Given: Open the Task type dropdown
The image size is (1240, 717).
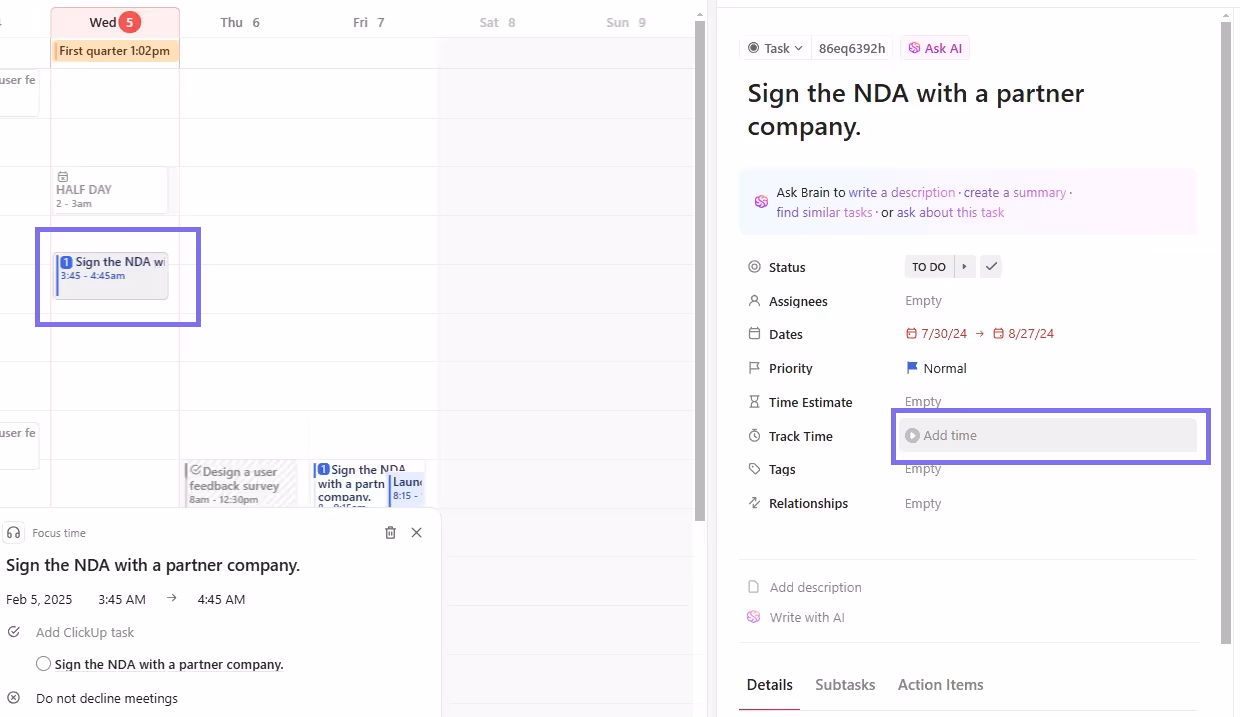Looking at the screenshot, I should pos(776,48).
